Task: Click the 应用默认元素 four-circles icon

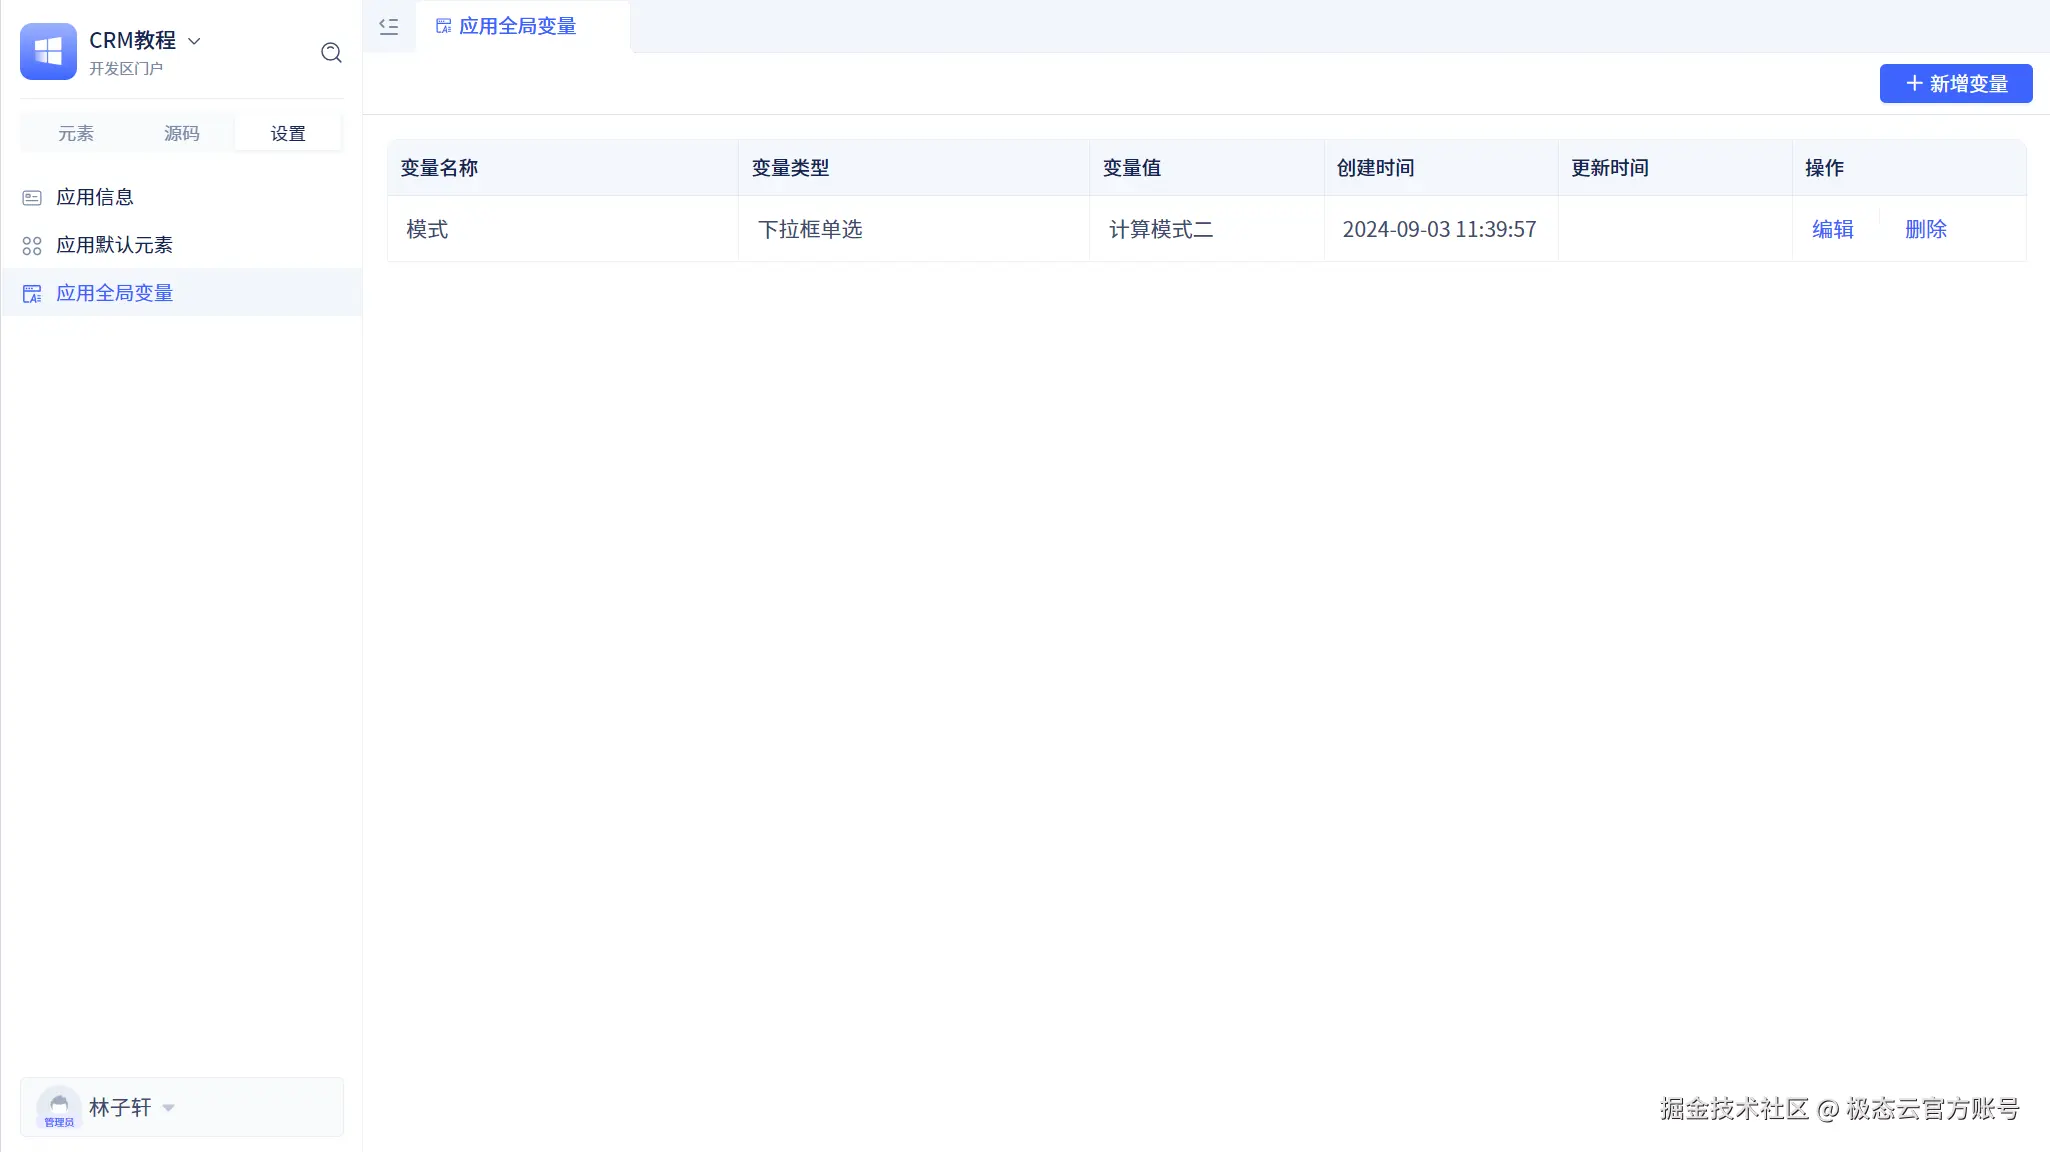Action: point(32,246)
